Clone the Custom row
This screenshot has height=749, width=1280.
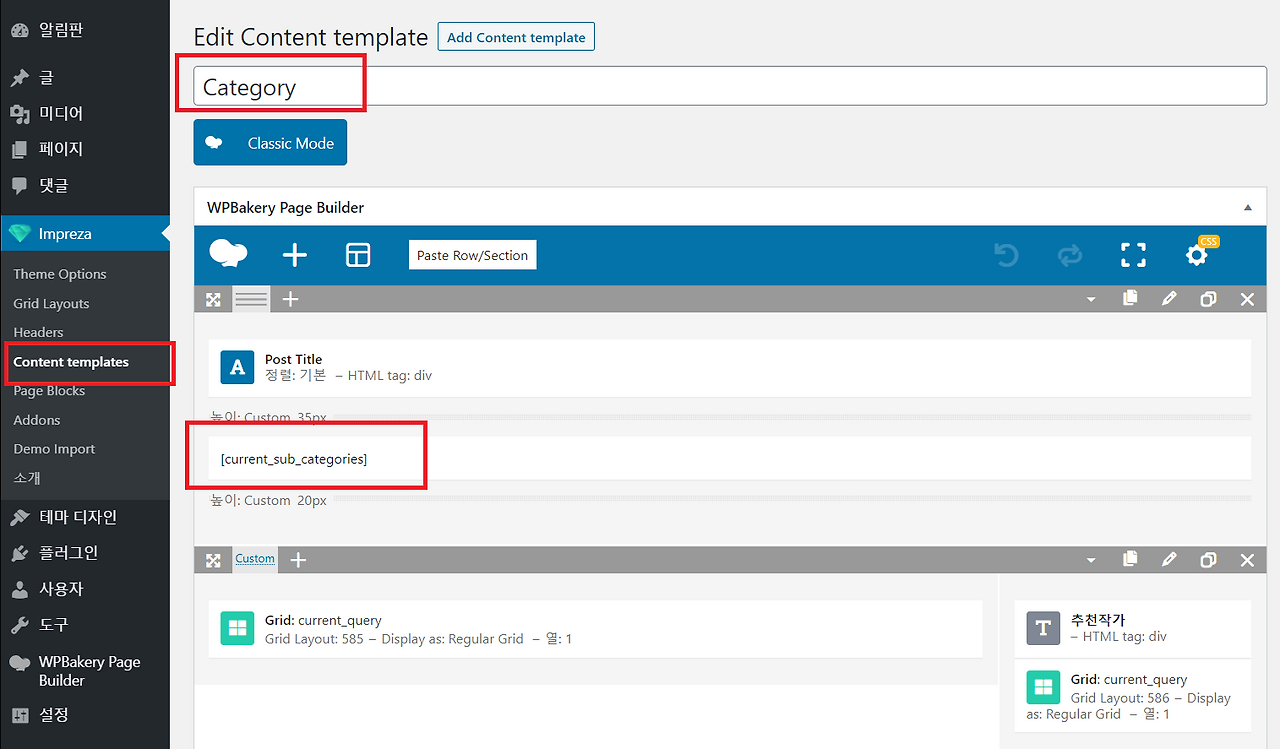coord(1208,560)
